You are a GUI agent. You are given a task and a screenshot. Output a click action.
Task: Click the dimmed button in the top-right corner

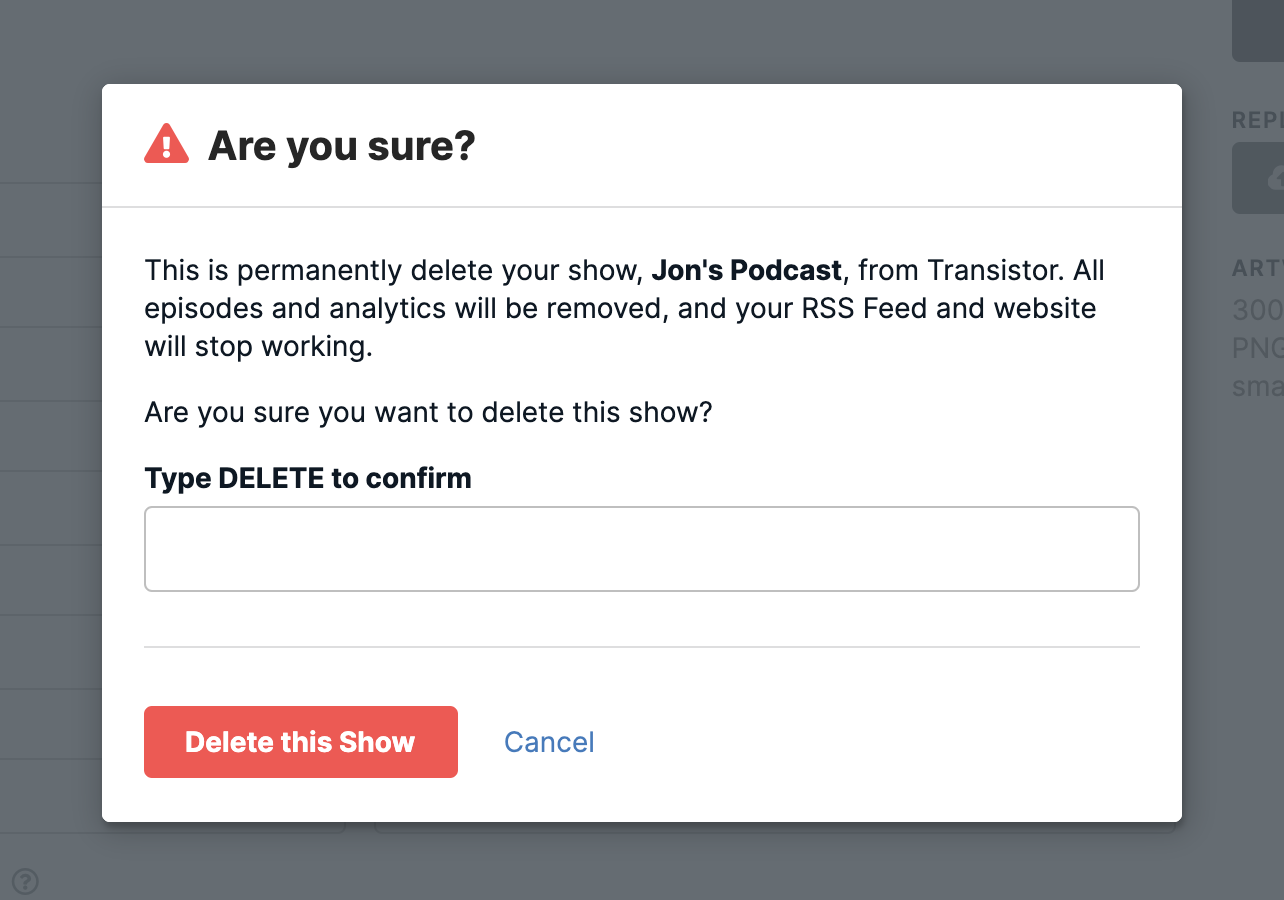pos(1258,30)
